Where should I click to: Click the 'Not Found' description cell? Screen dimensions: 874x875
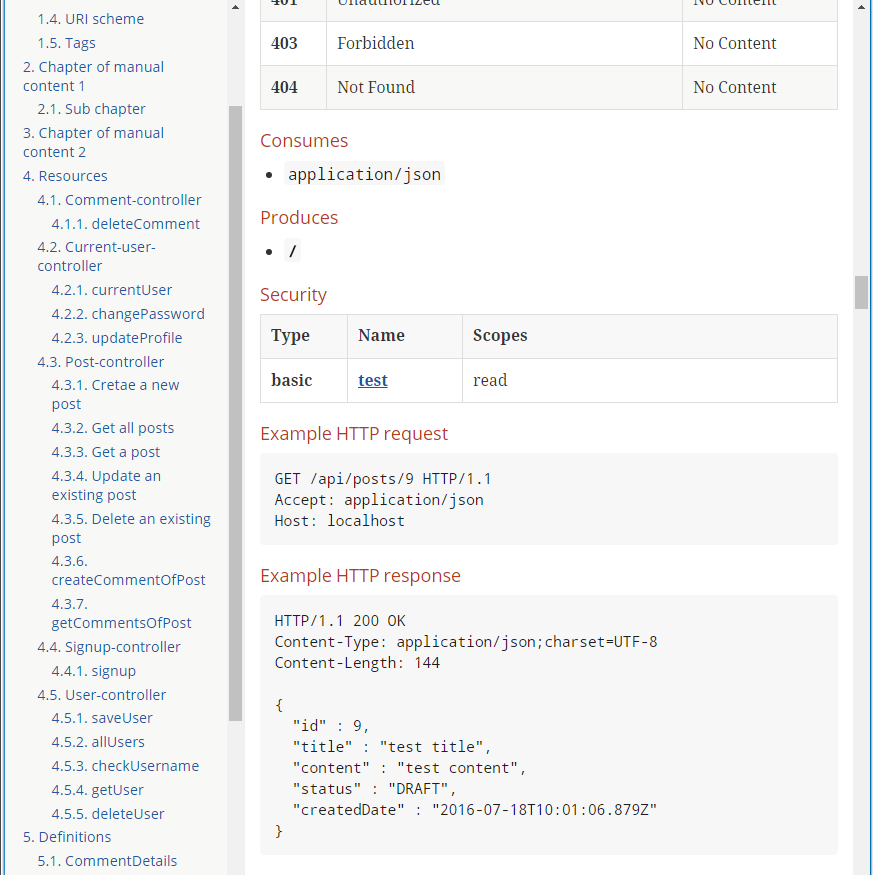click(x=505, y=88)
